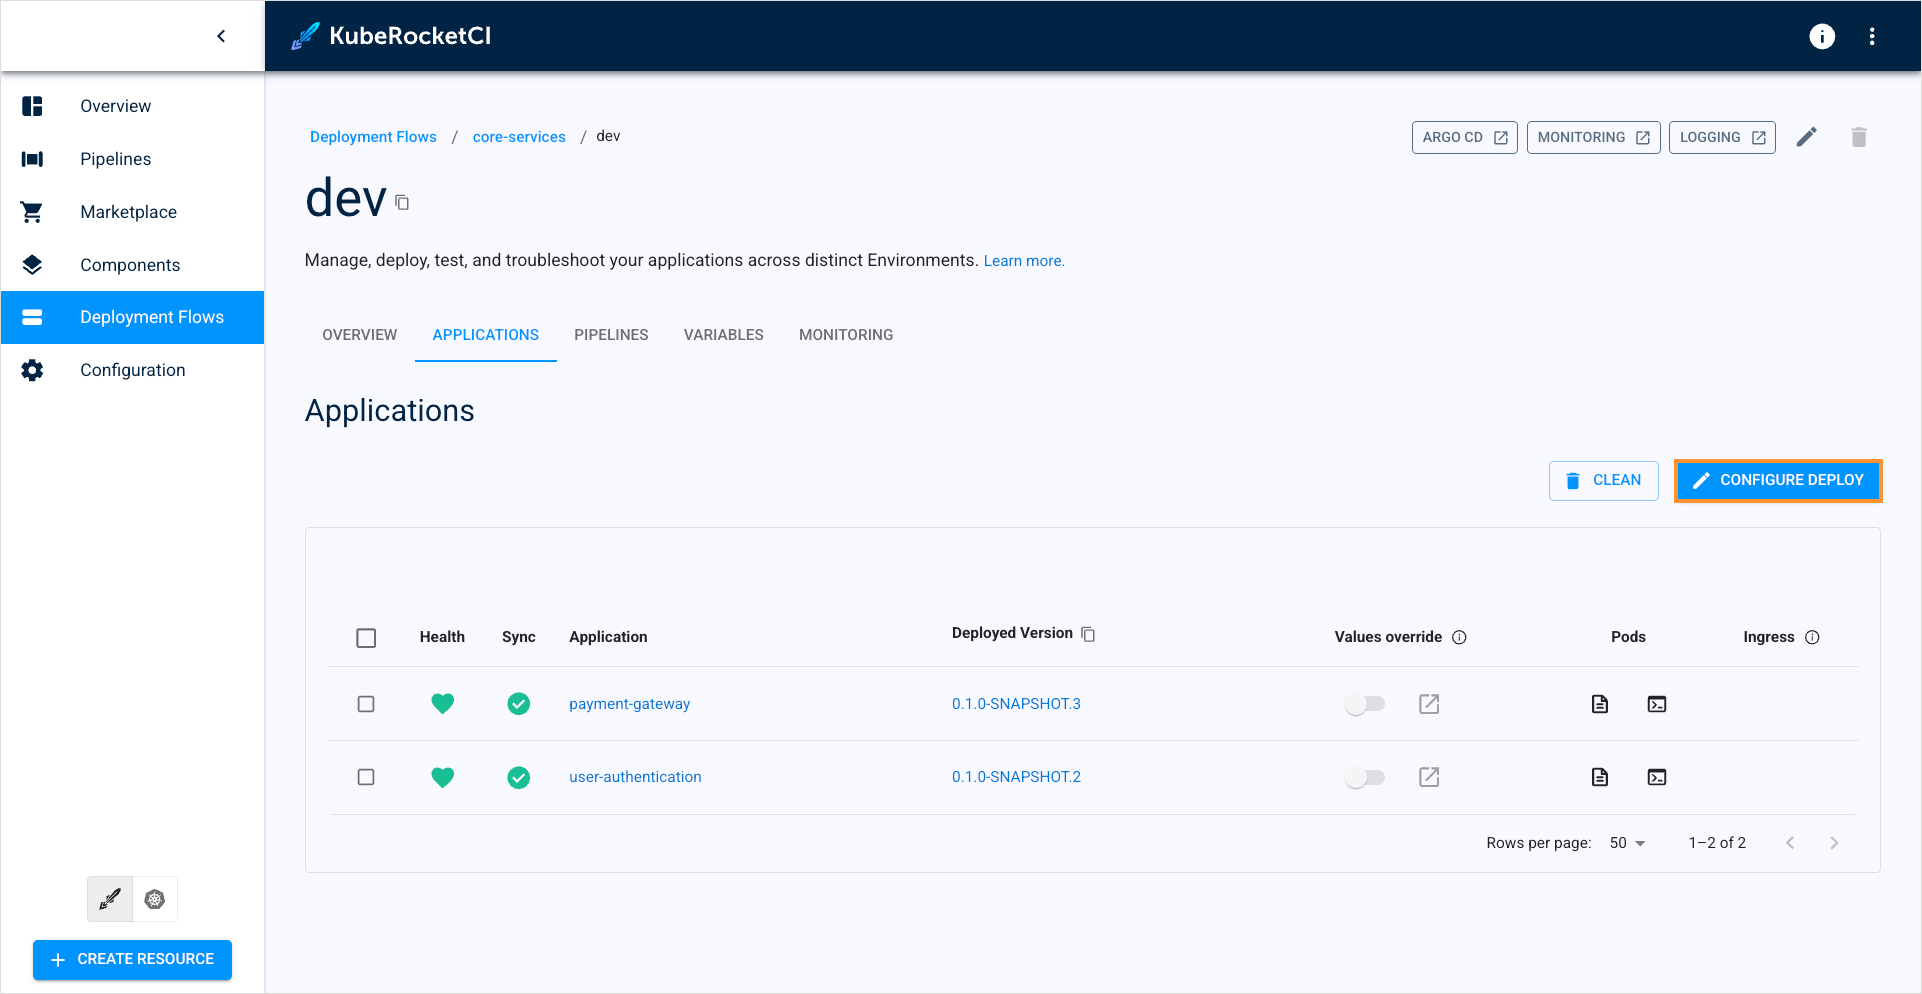Open payment-gateway pod logs icon
The image size is (1922, 994).
coord(1599,704)
